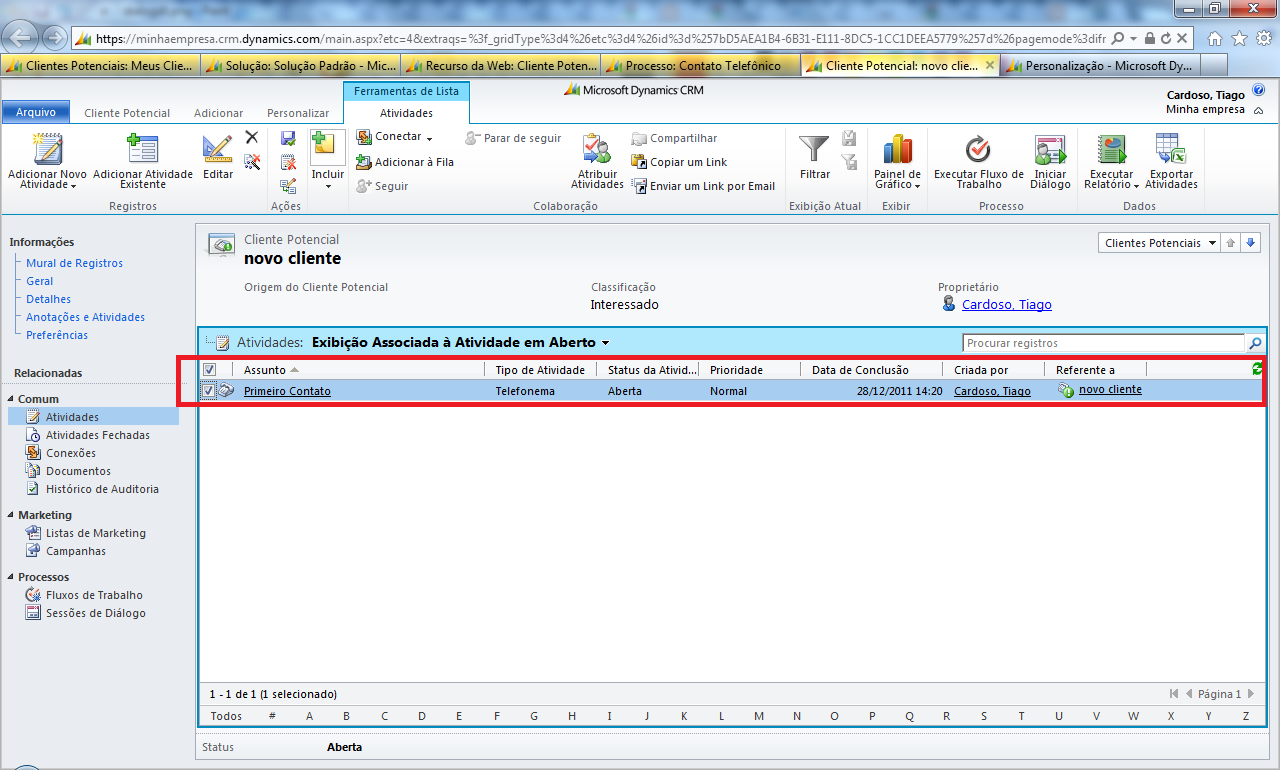Viewport: 1280px width, 770px height.
Task: Click the Iniciar Diálogo icon
Action: click(1050, 150)
